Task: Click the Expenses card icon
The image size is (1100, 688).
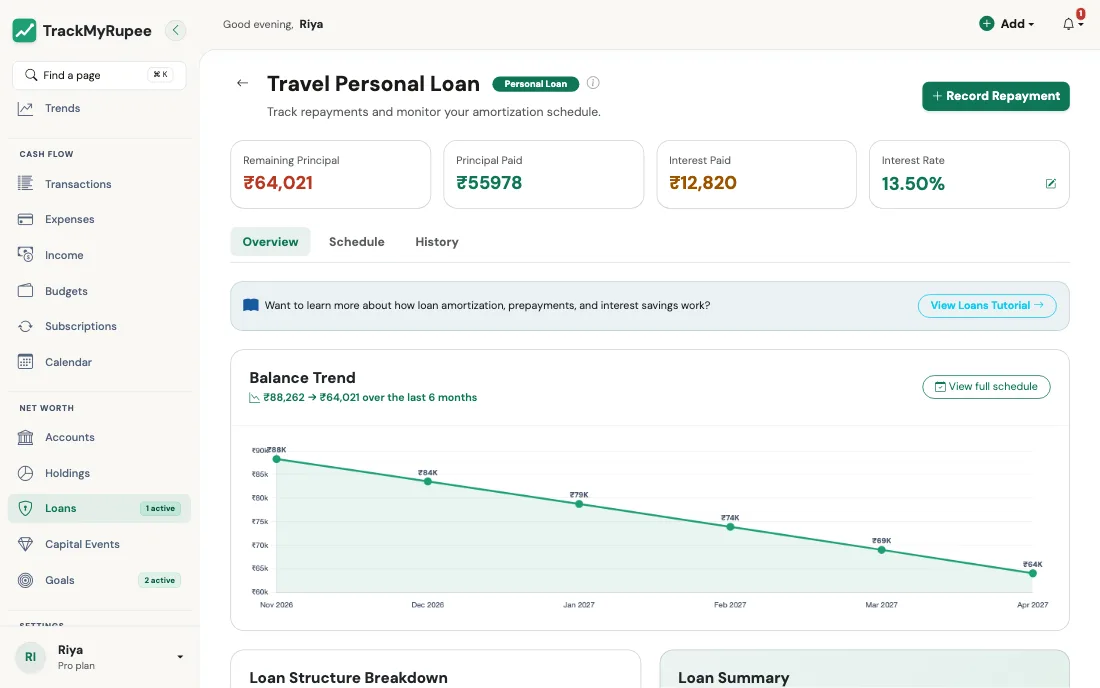Action: point(25,220)
